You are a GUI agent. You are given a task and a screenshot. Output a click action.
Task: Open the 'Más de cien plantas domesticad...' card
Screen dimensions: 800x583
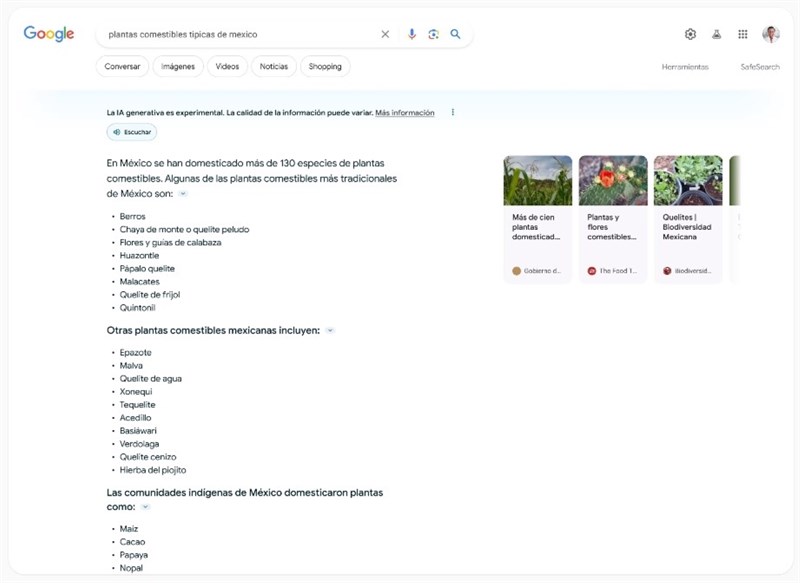(x=538, y=219)
